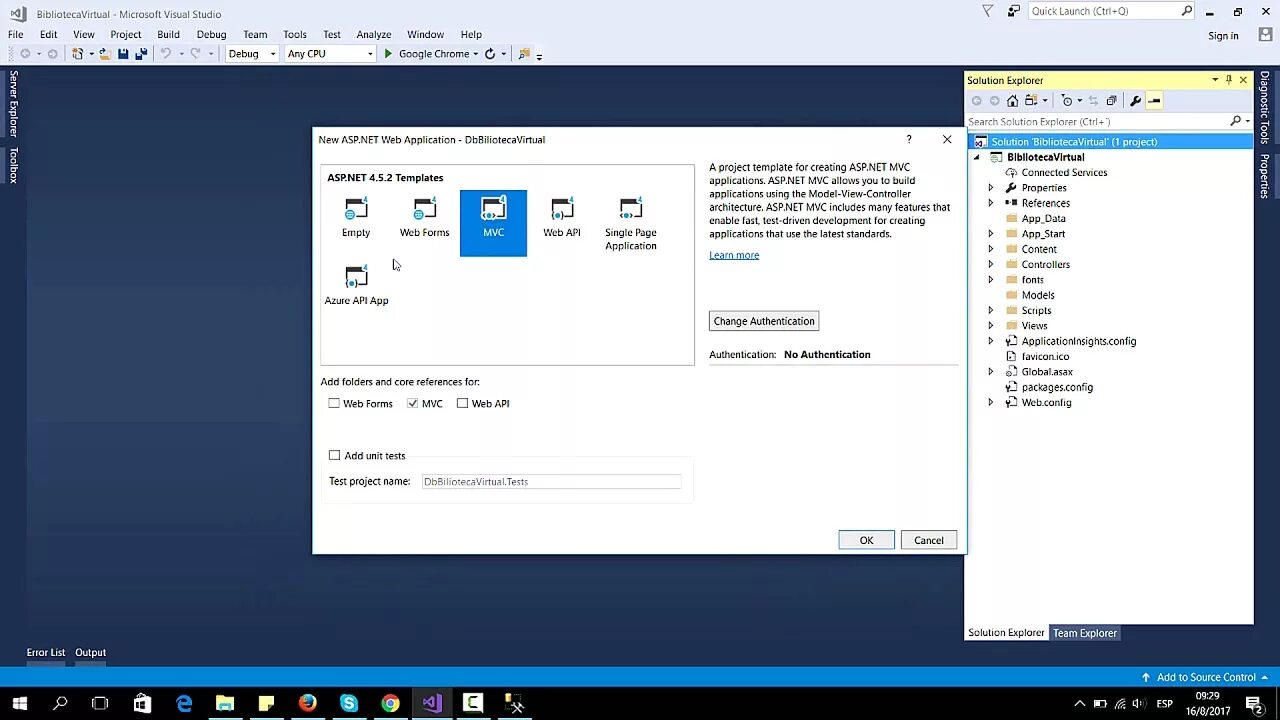This screenshot has width=1280, height=720.
Task: Select the Single Page Application template
Action: click(x=630, y=224)
